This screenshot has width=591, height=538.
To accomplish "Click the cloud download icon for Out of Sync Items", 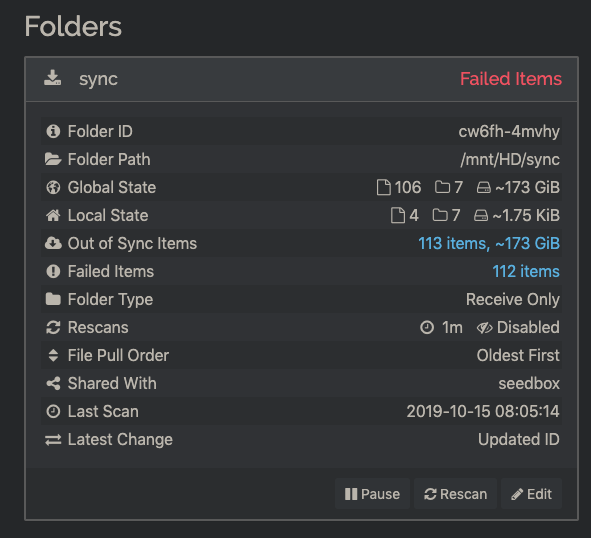I will [x=53, y=244].
